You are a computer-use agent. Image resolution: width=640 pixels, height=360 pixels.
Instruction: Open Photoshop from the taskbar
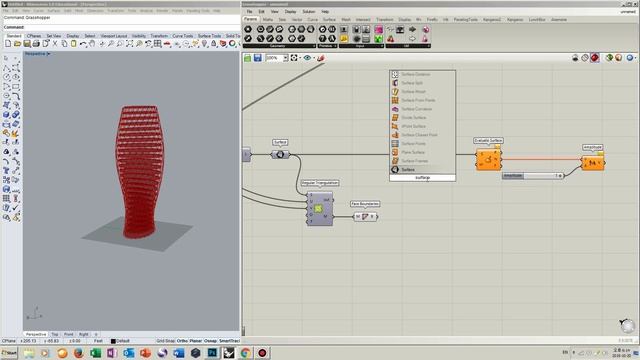point(212,353)
